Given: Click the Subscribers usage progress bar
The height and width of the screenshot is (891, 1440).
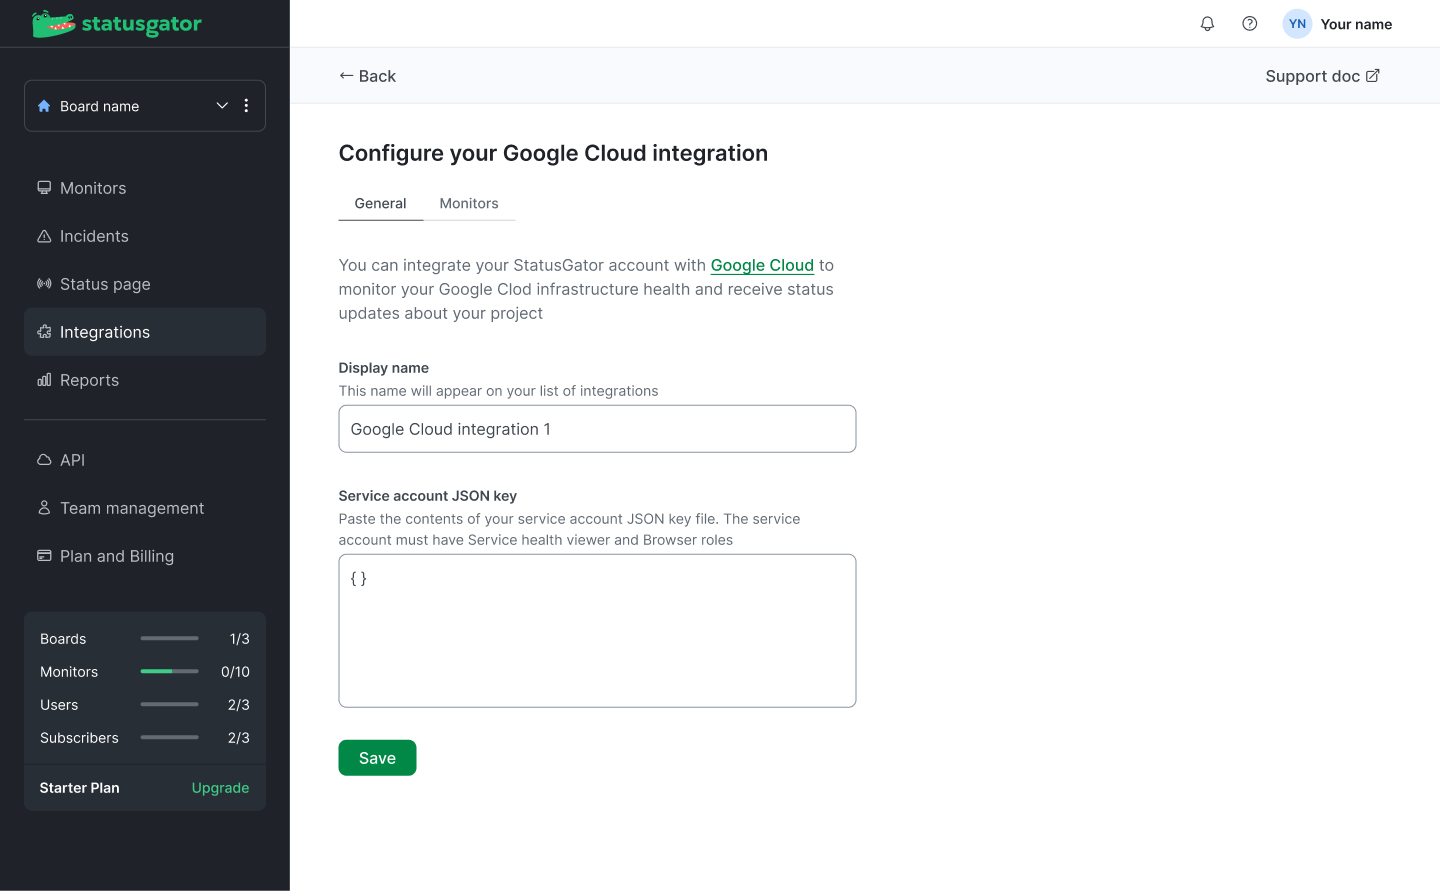Looking at the screenshot, I should pyautogui.click(x=170, y=737).
